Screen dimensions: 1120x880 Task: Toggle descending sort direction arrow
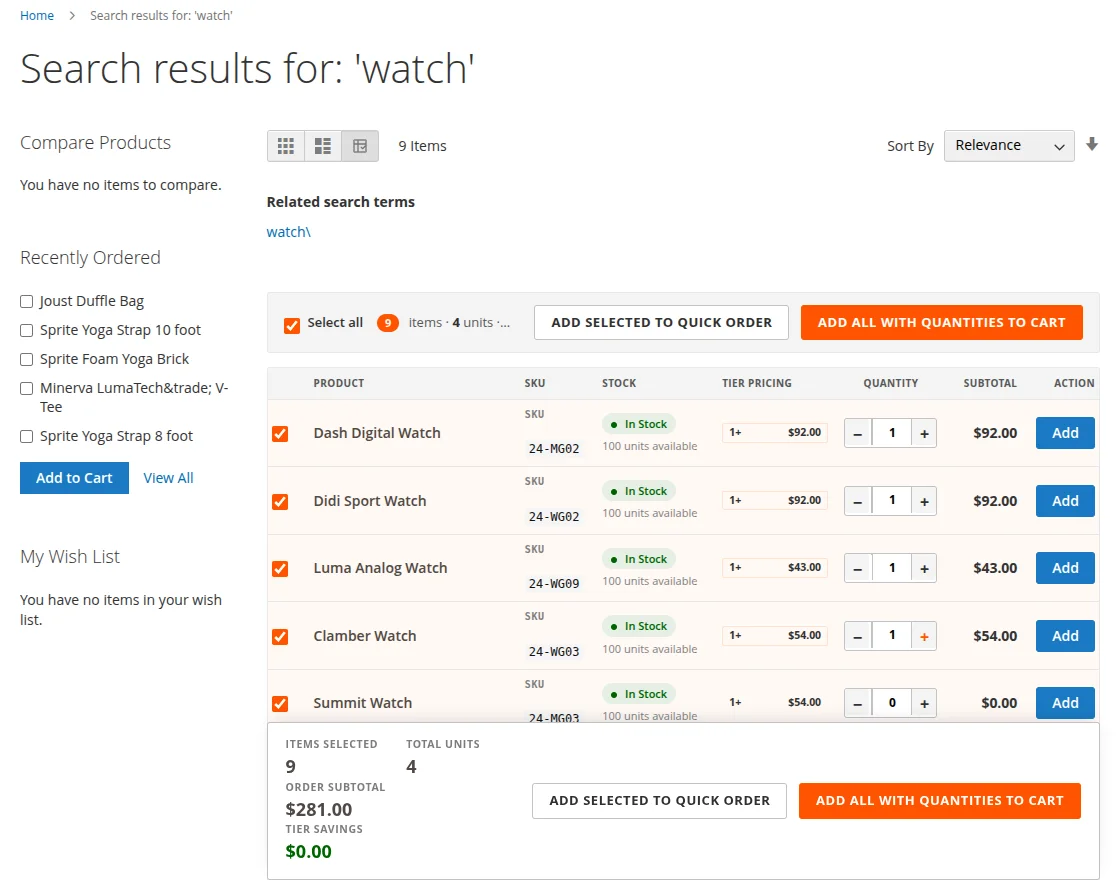[x=1091, y=145]
